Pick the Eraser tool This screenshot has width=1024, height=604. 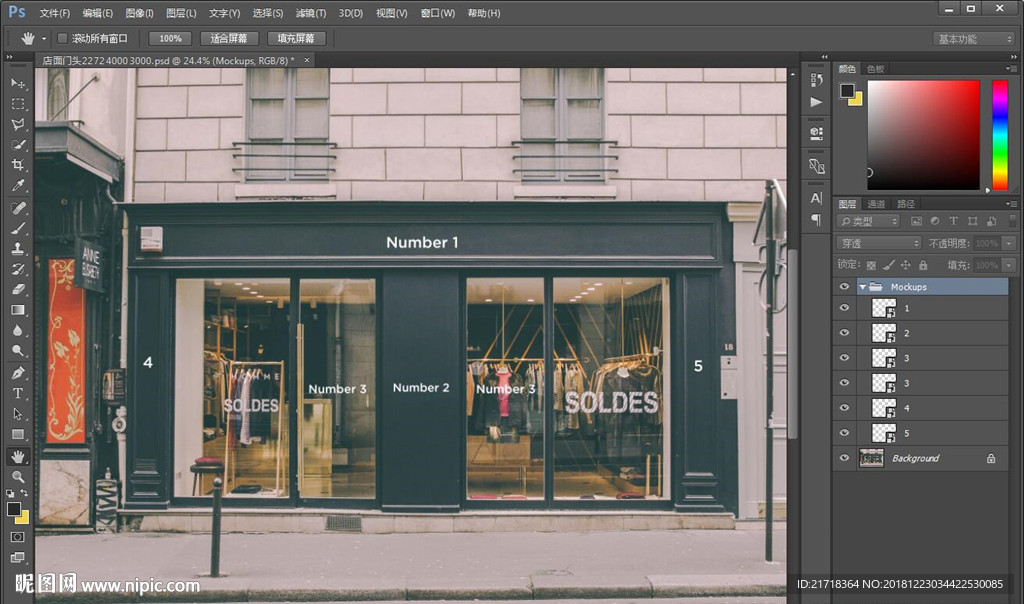[x=18, y=289]
